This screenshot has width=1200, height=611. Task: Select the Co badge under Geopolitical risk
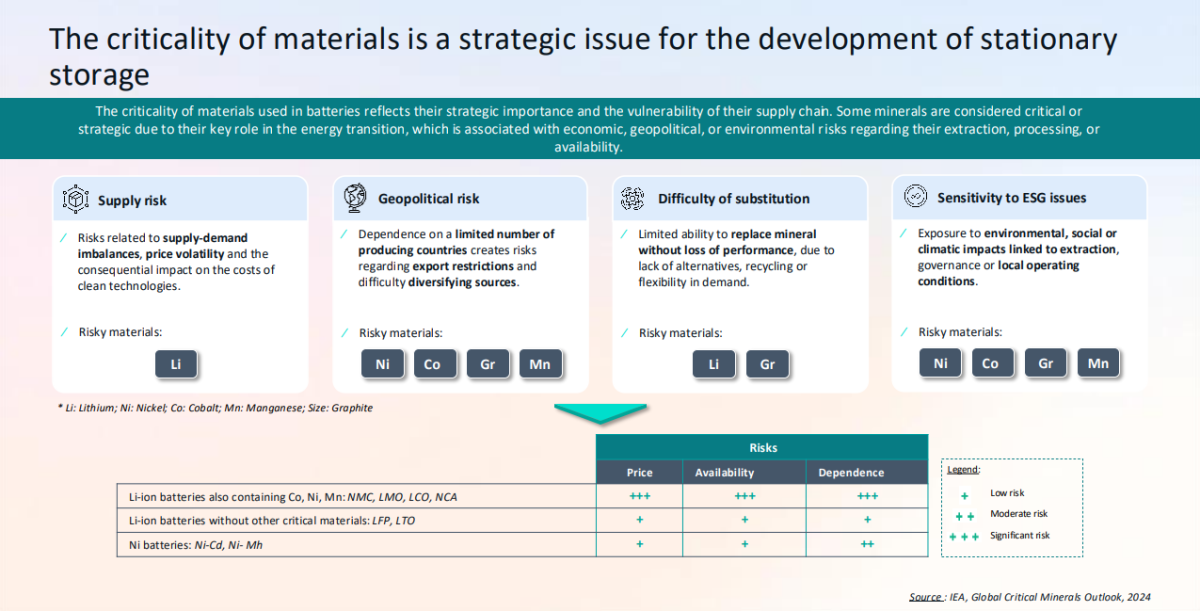(x=435, y=364)
